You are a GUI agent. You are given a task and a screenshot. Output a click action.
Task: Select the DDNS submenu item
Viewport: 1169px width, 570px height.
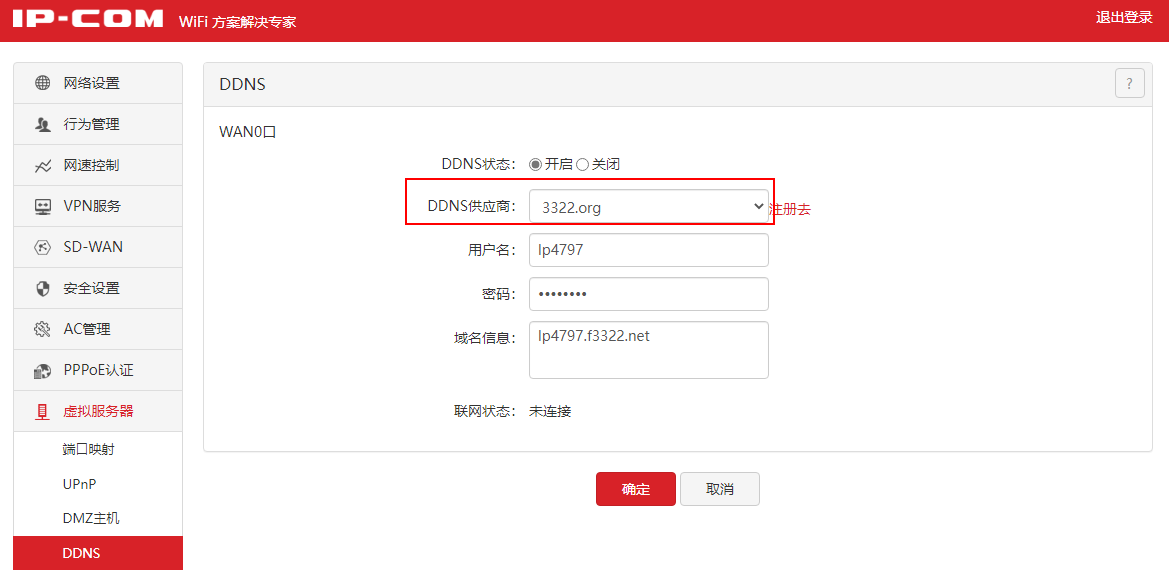(x=98, y=553)
